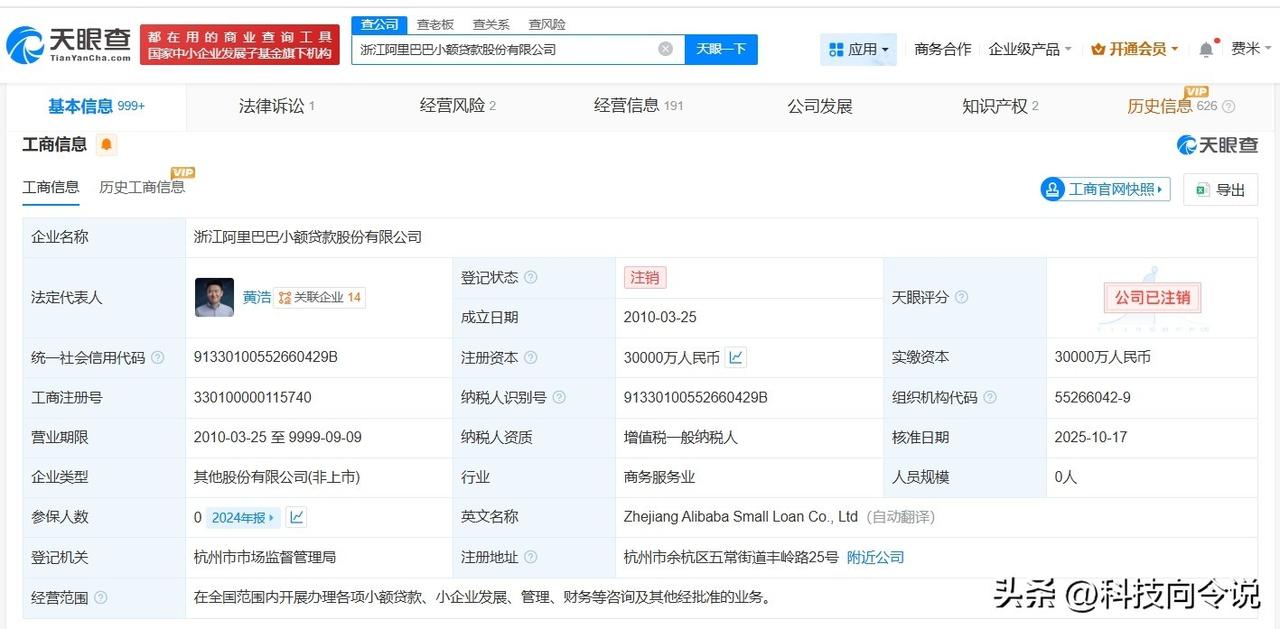Screen dimensions: 1280x629
Task: Open the 附近公司 link
Action: coord(875,557)
